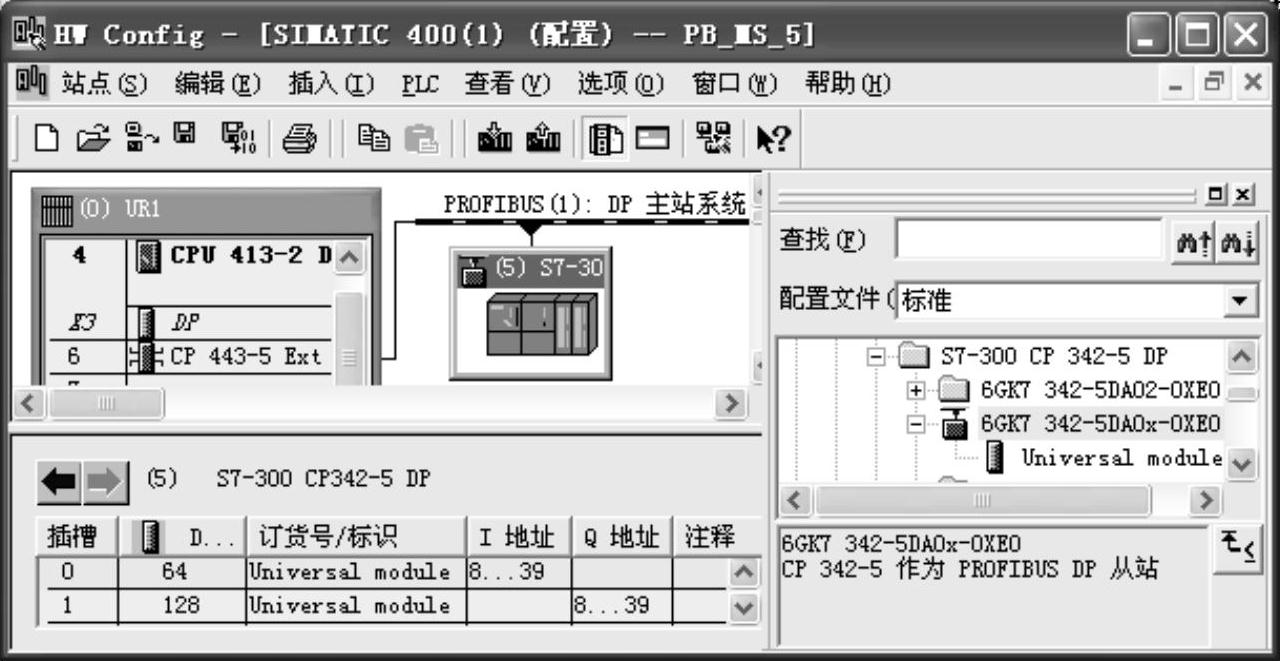Open the 查看(V) menu

click(508, 86)
